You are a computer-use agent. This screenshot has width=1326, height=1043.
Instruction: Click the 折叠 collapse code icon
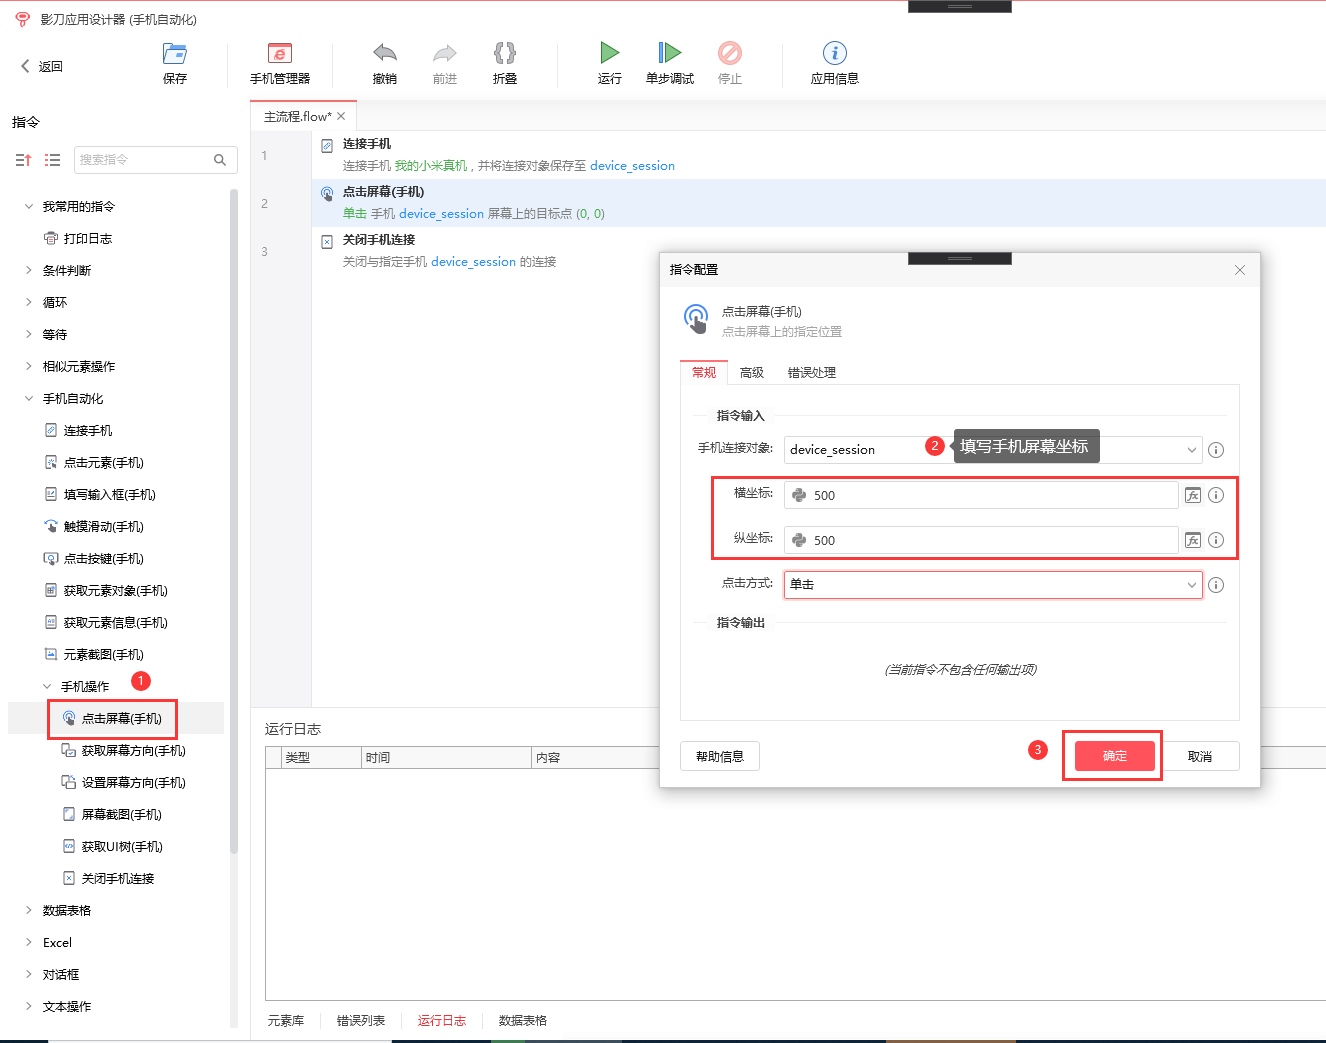pos(505,53)
